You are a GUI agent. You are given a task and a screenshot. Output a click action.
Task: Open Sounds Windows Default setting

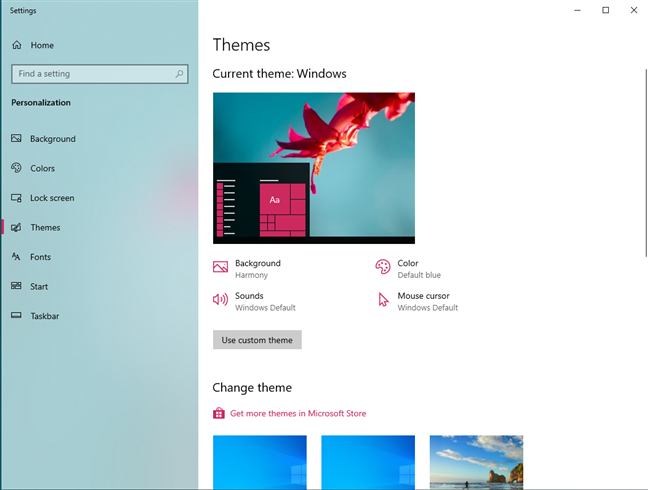click(254, 301)
